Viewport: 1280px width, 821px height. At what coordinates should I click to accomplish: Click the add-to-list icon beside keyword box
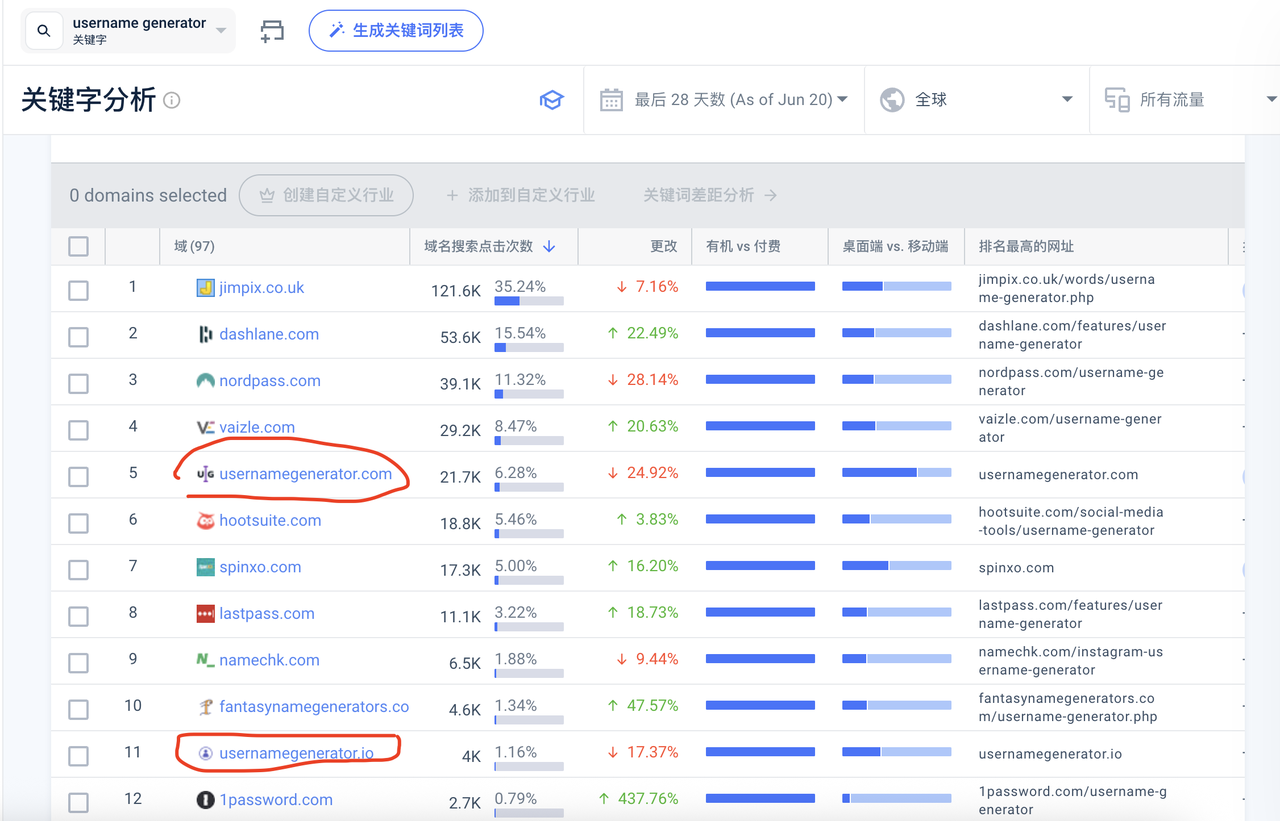[x=271, y=31]
